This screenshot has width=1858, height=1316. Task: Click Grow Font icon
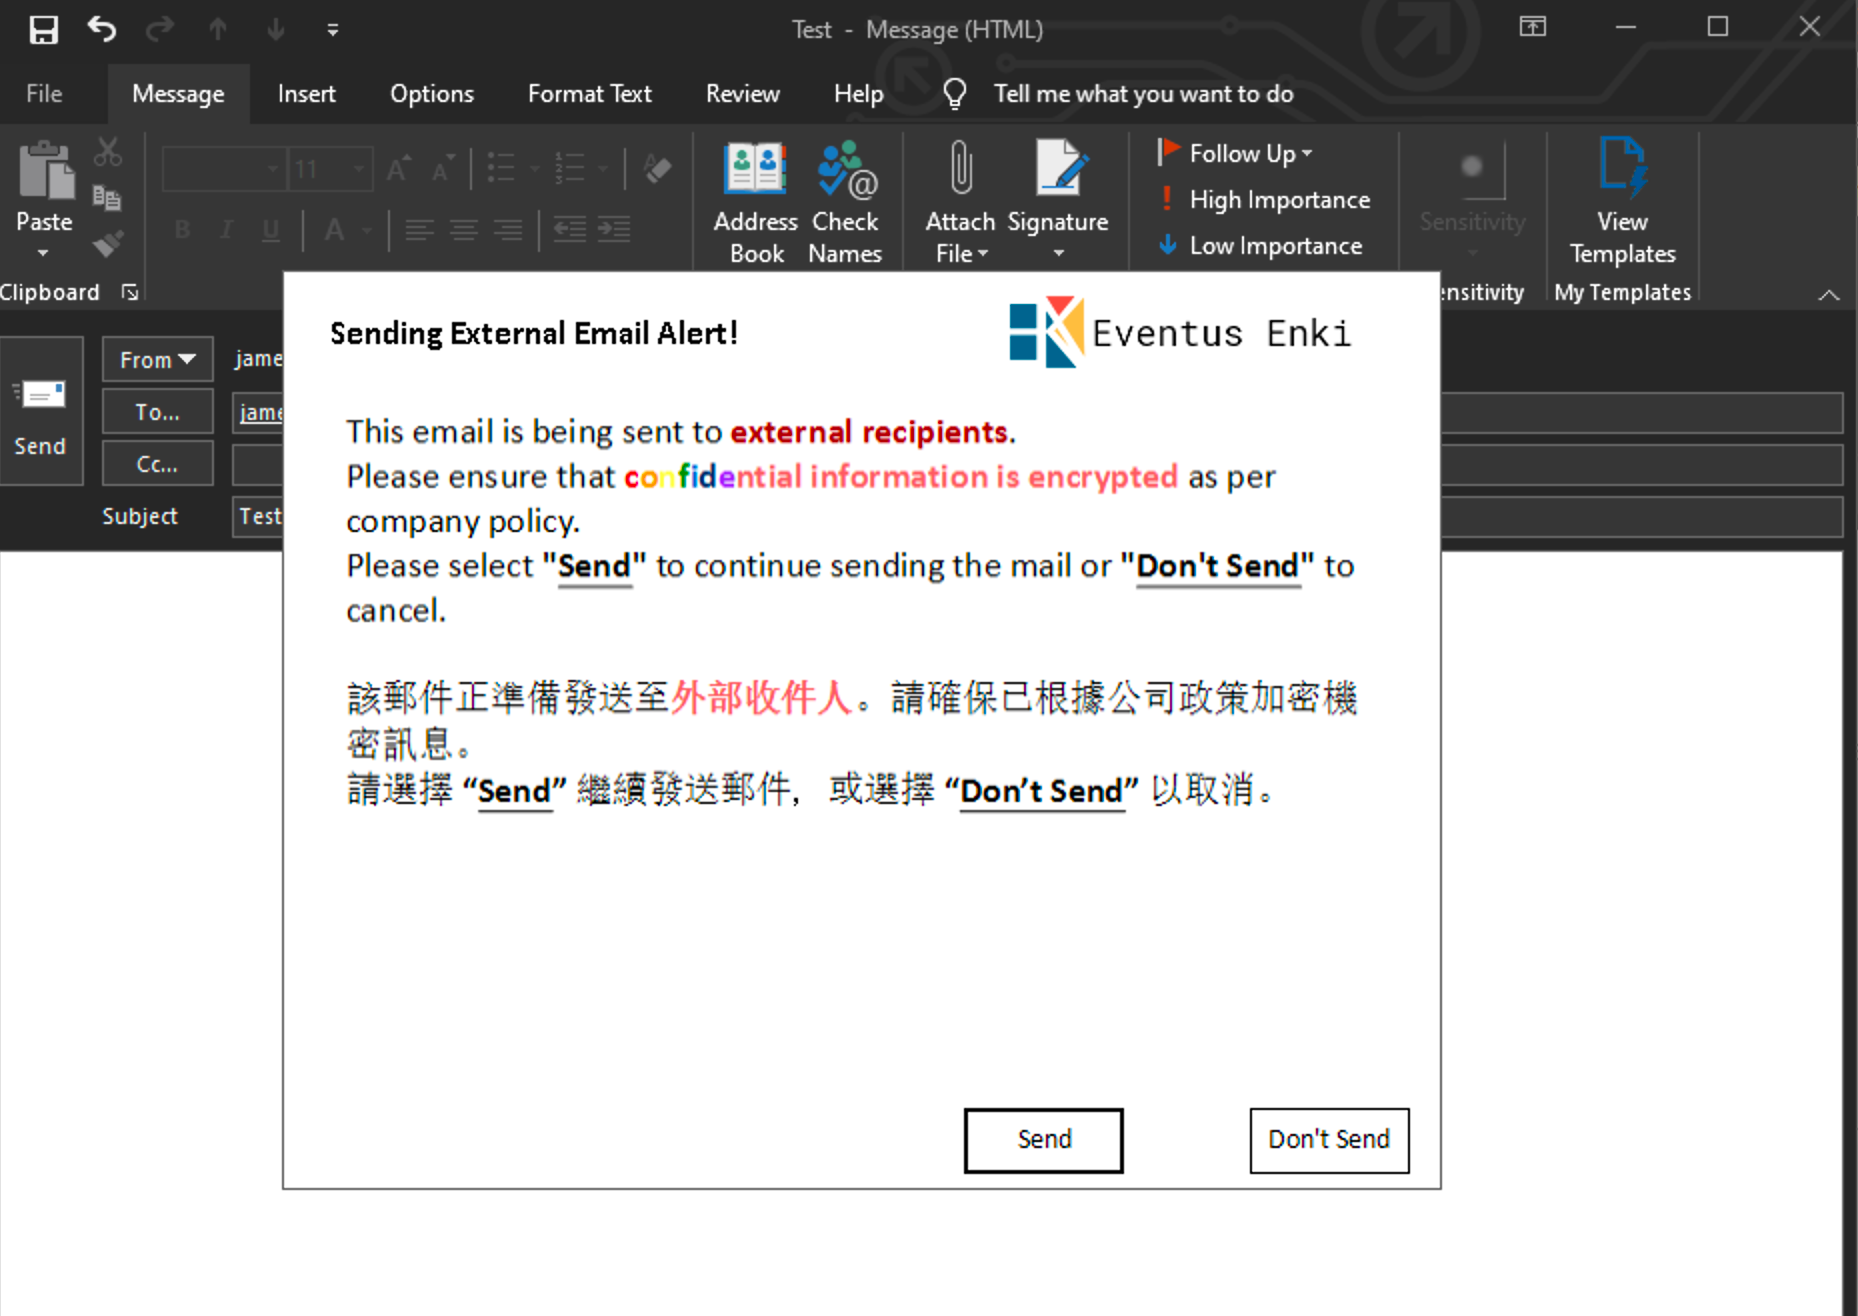point(399,169)
